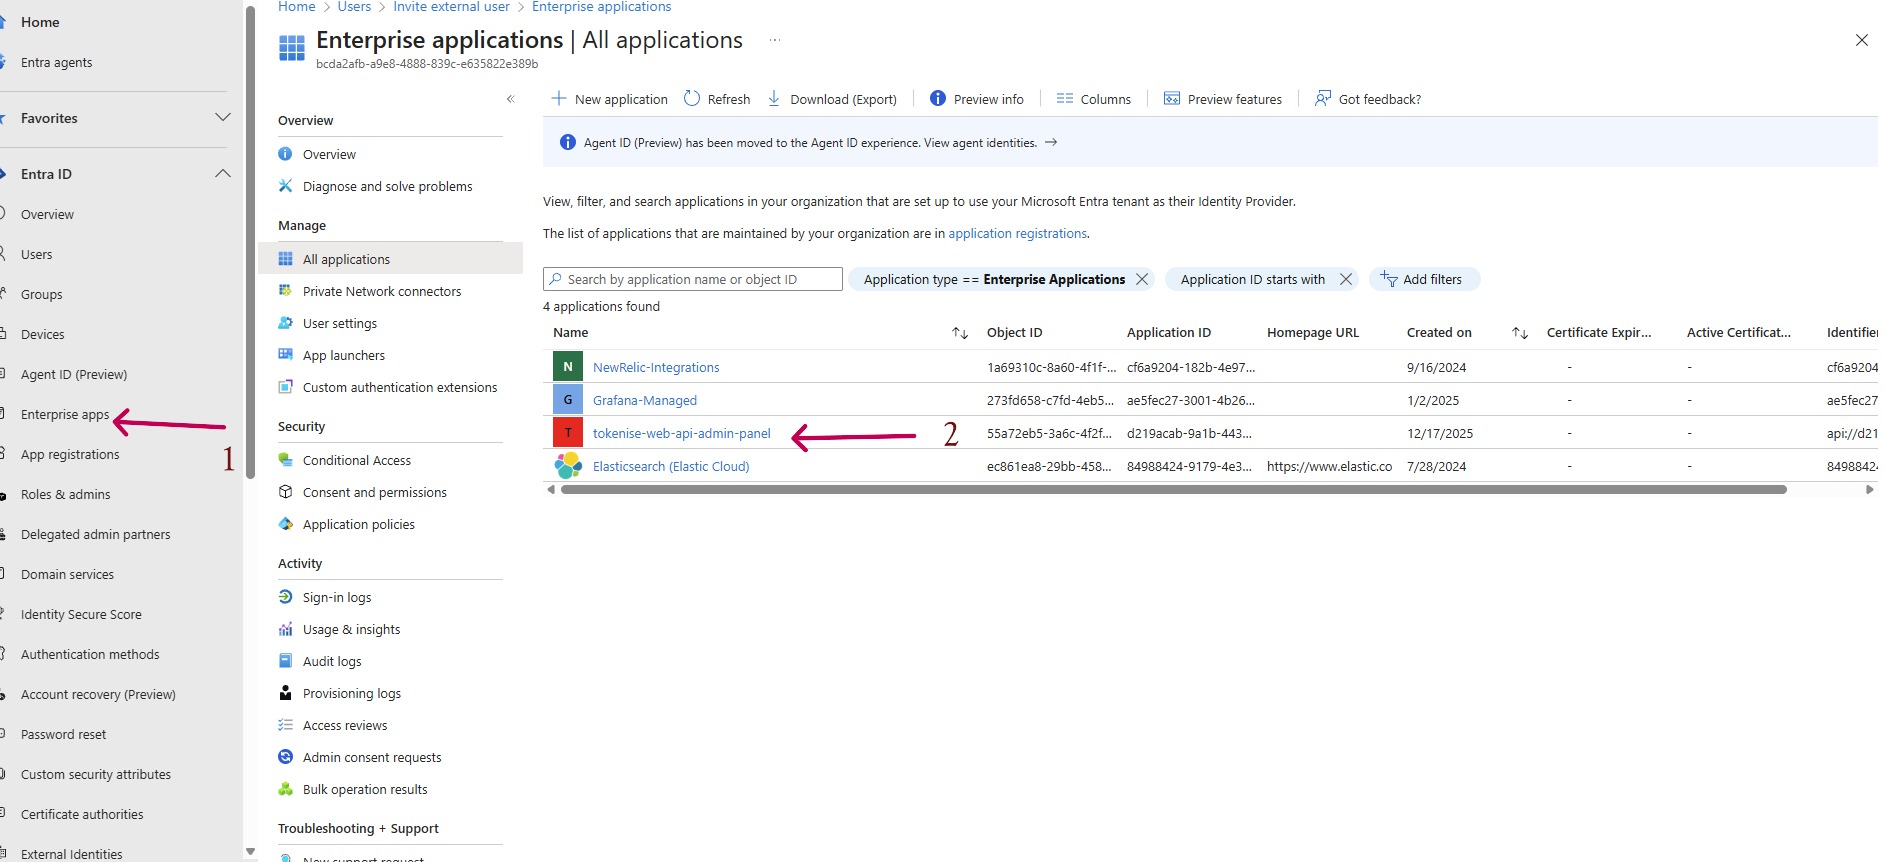Click the All applications grid icon
1885x862 pixels.
pos(285,259)
